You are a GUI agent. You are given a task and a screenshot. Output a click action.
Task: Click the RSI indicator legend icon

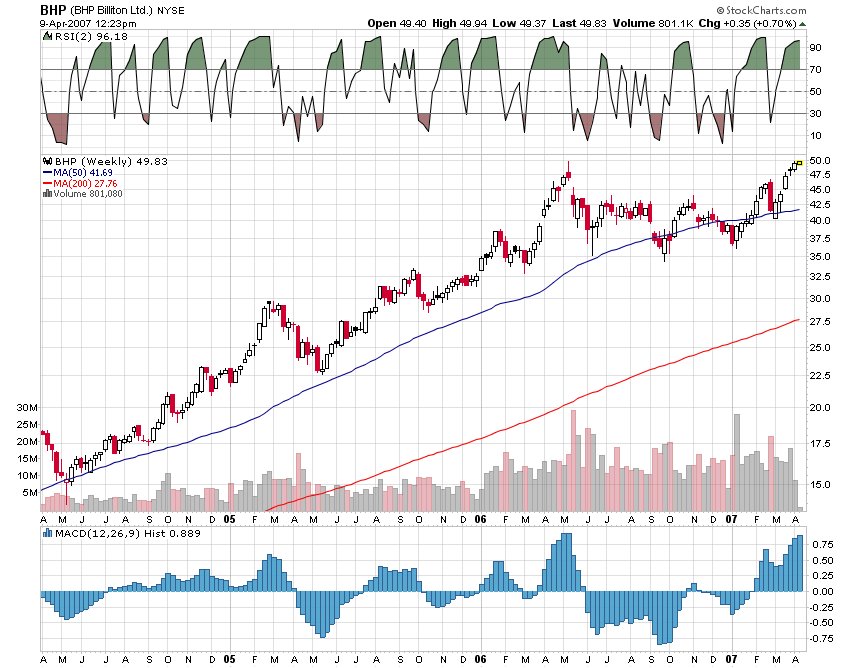48,36
